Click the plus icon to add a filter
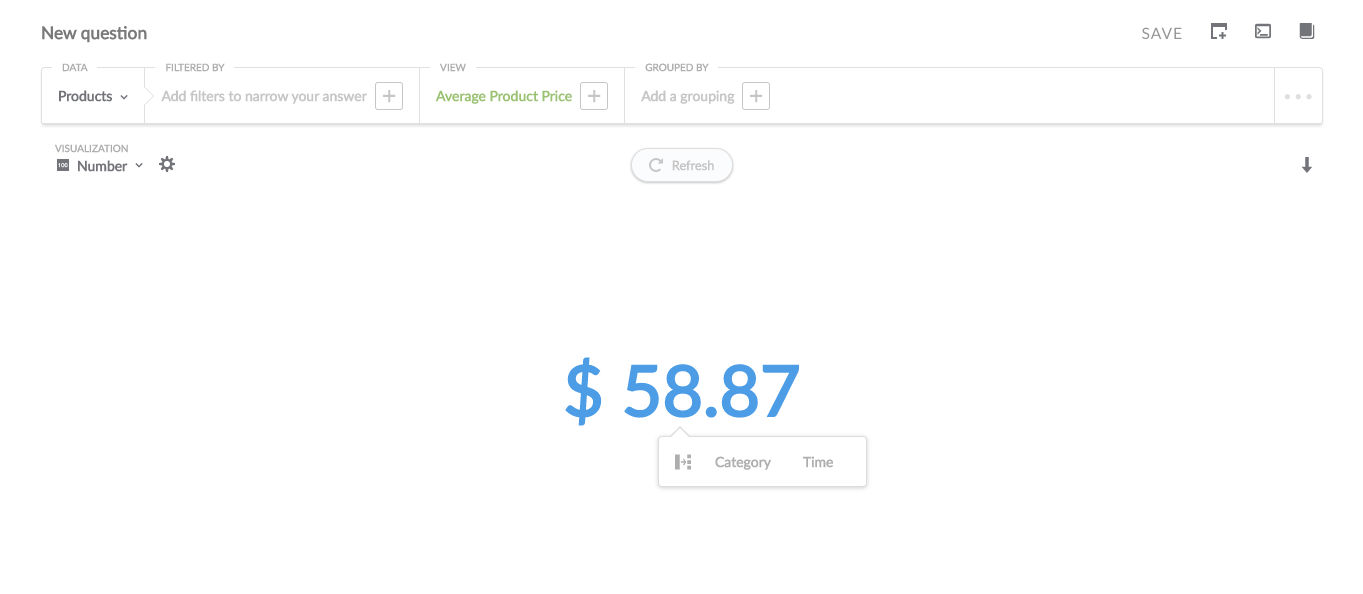This screenshot has width=1363, height=594. [x=389, y=96]
